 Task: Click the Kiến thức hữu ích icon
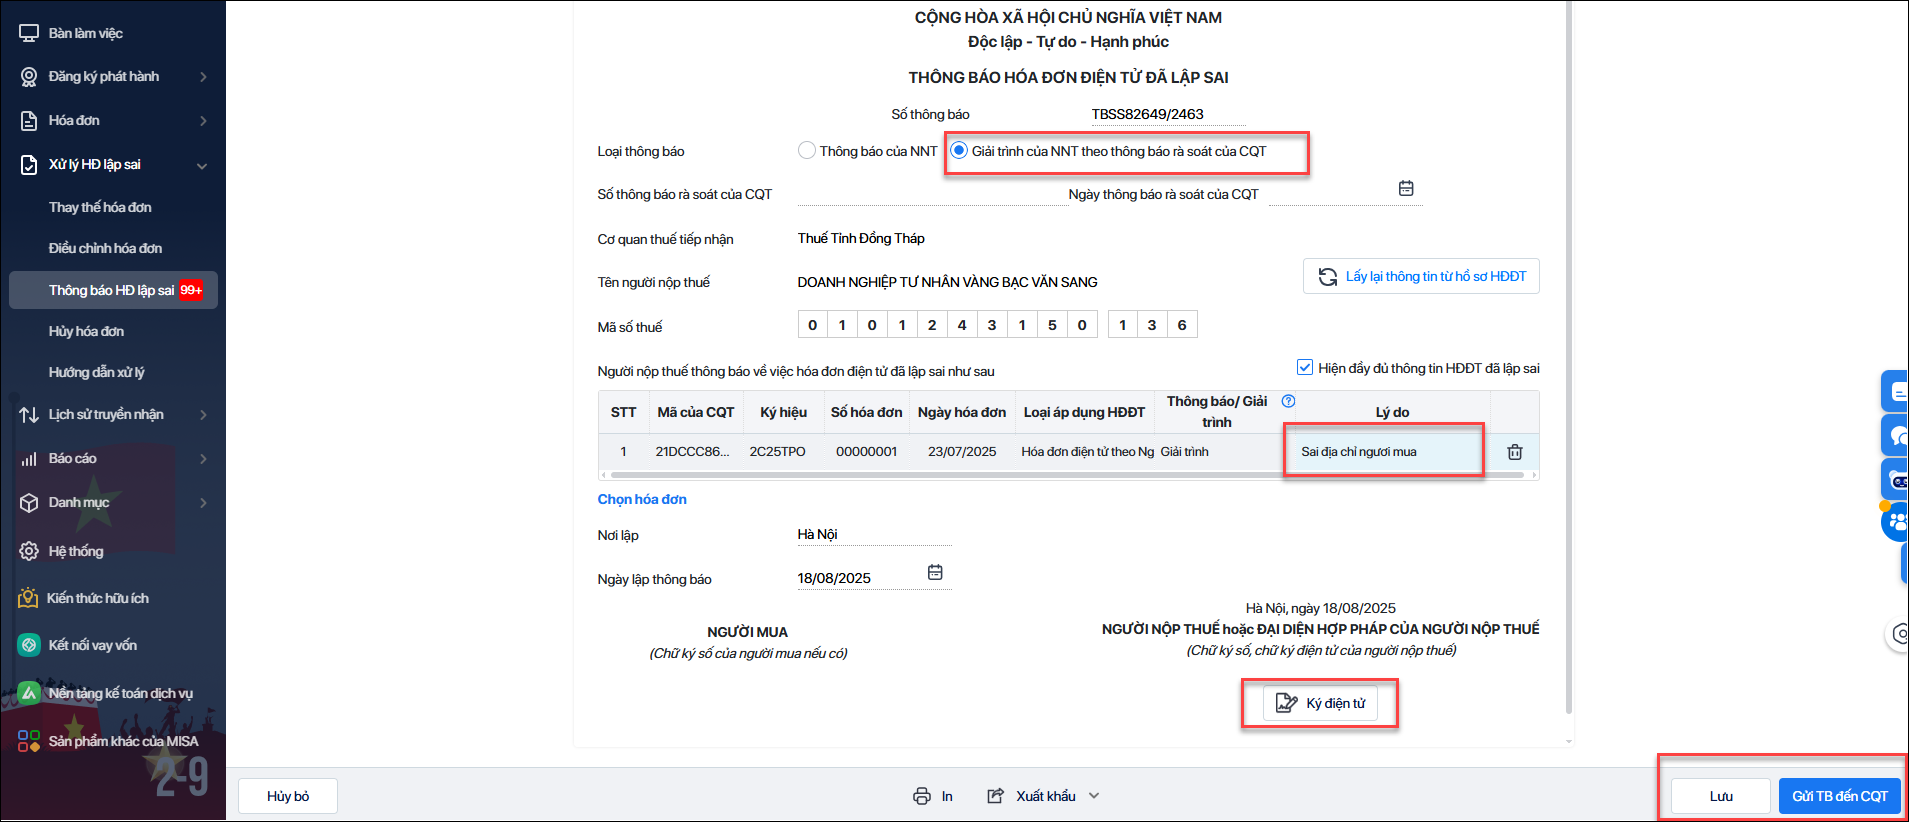click(x=28, y=598)
